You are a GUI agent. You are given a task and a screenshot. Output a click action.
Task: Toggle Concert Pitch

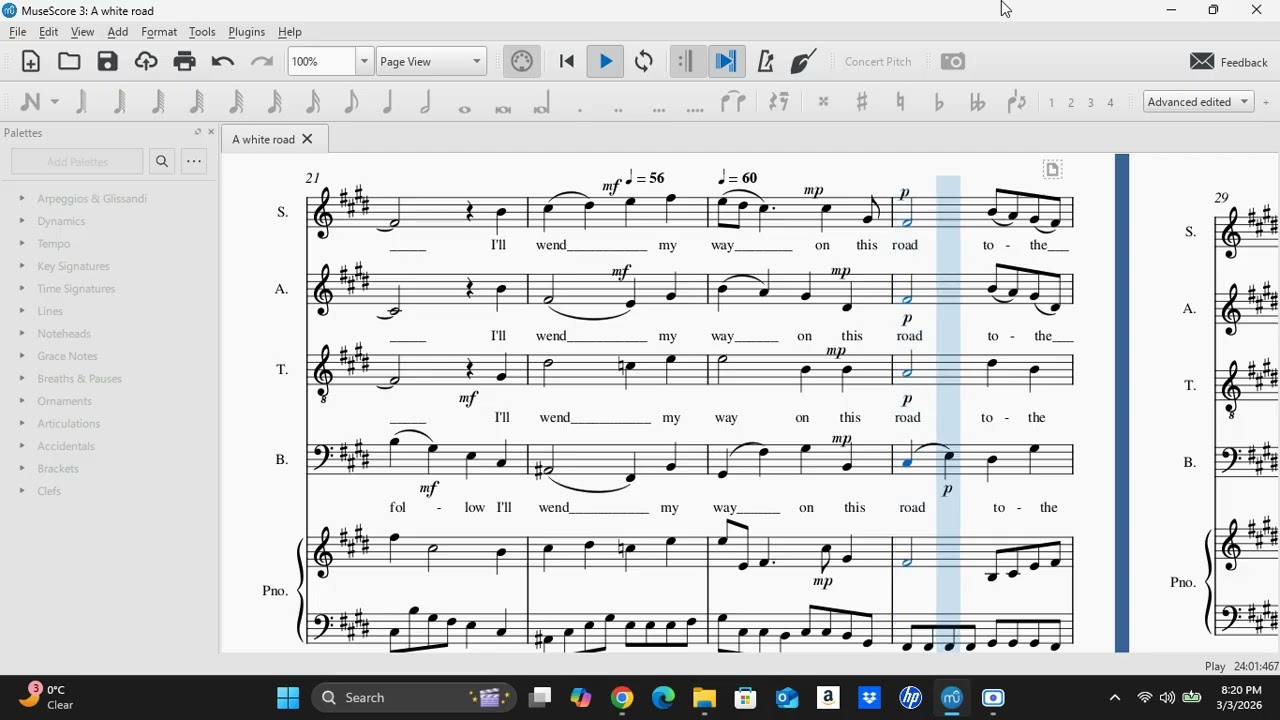[x=878, y=62]
